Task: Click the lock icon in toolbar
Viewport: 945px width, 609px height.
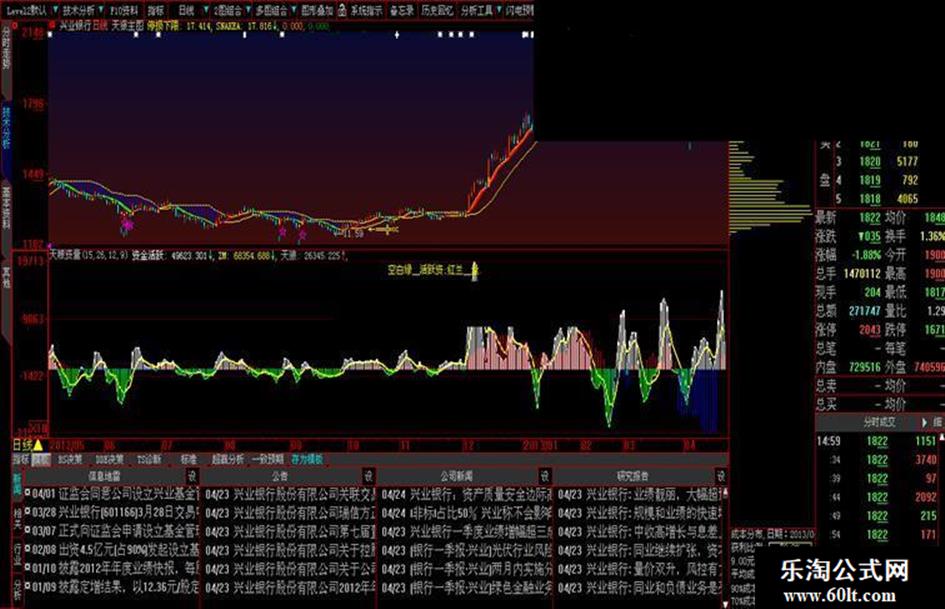Action: tap(342, 10)
